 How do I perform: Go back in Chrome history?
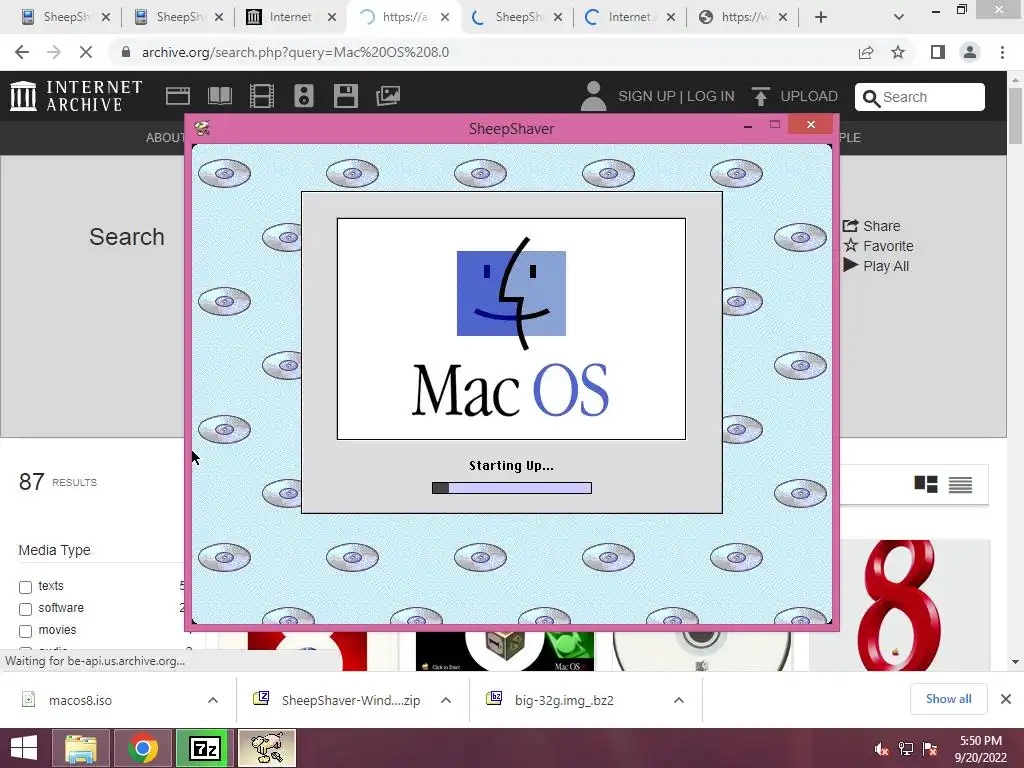tap(22, 52)
